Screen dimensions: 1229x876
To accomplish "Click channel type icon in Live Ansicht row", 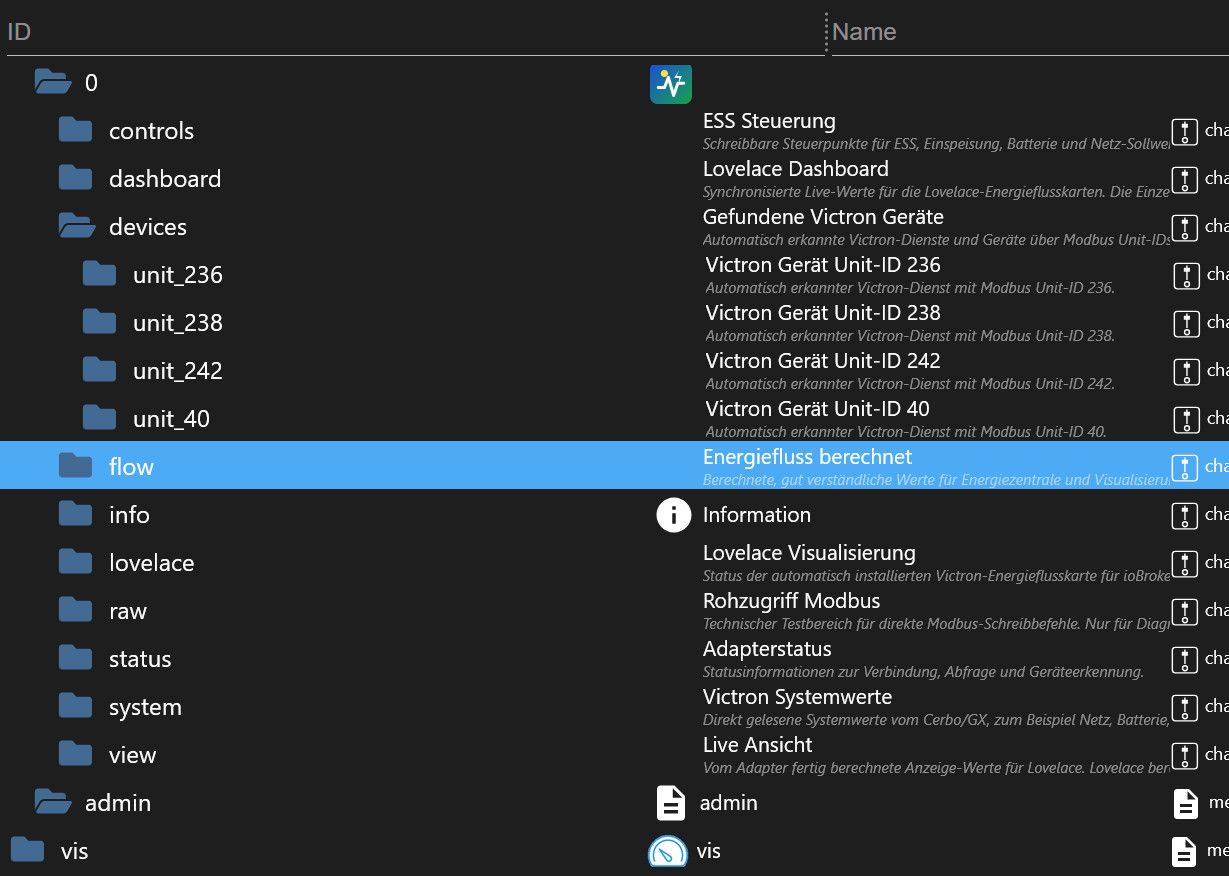I will 1185,755.
